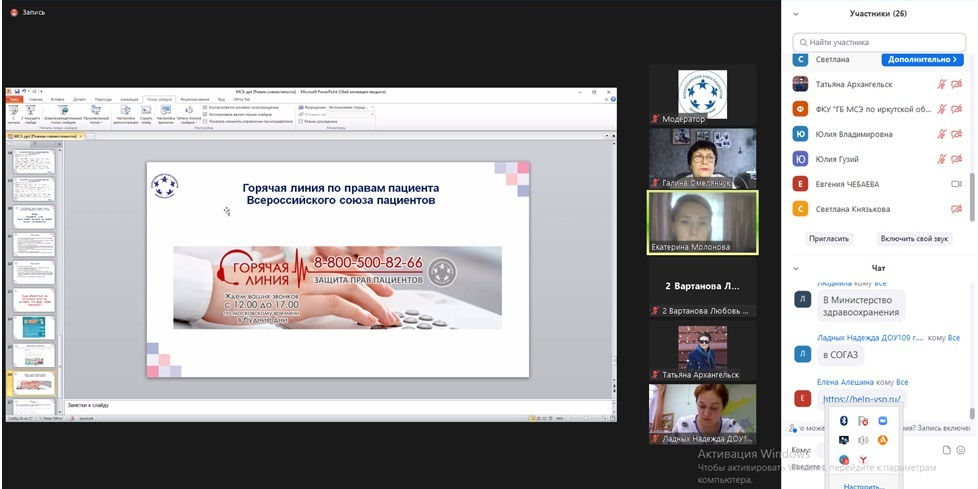Click chat message В Министерство здравоохранения
This screenshot has width=978, height=489.
point(861,306)
